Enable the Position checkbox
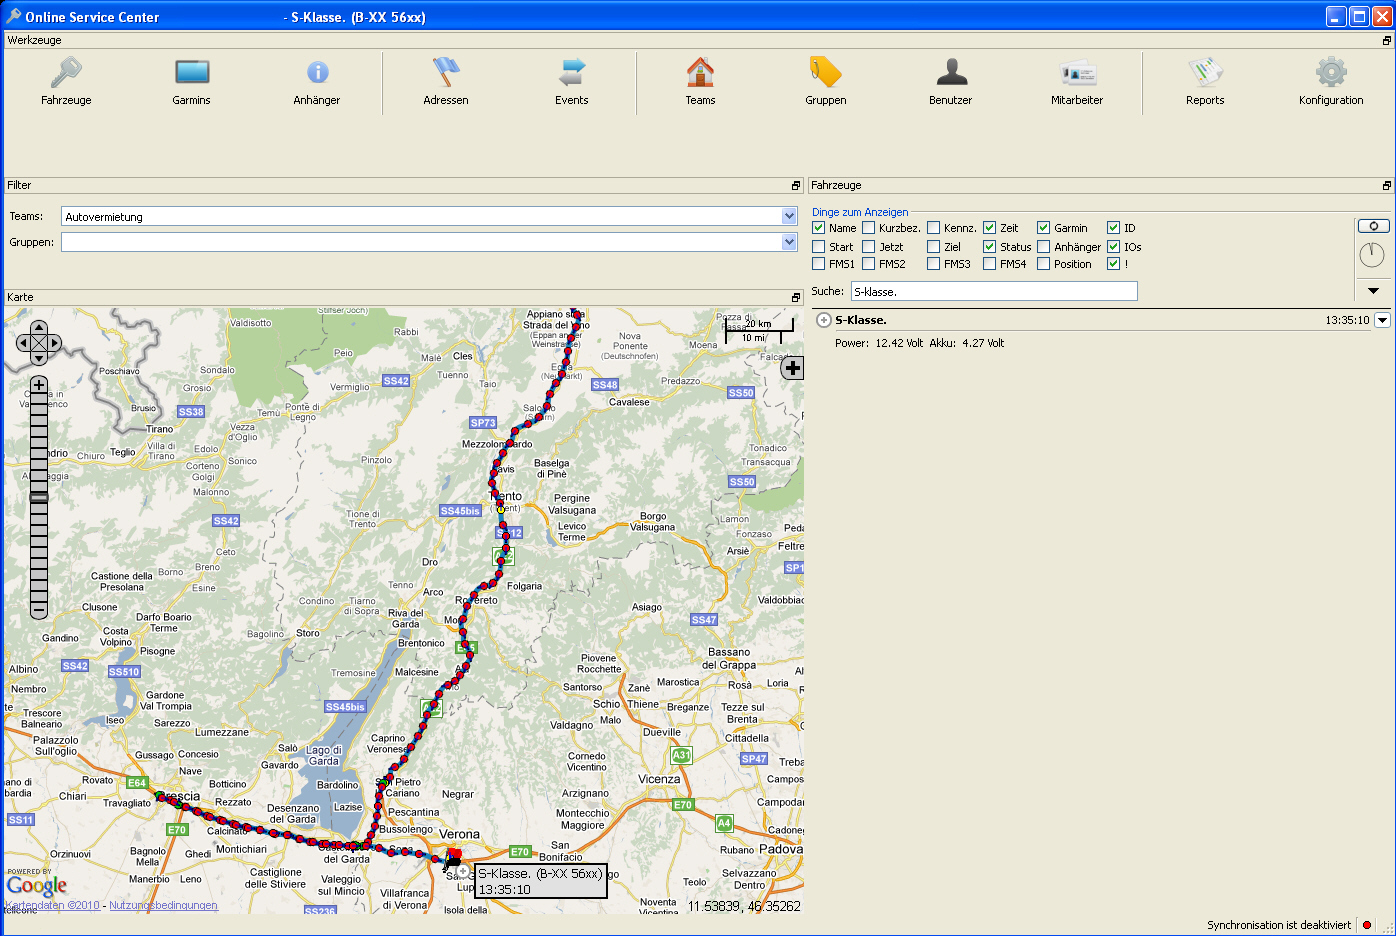1396x936 pixels. pyautogui.click(x=1043, y=264)
